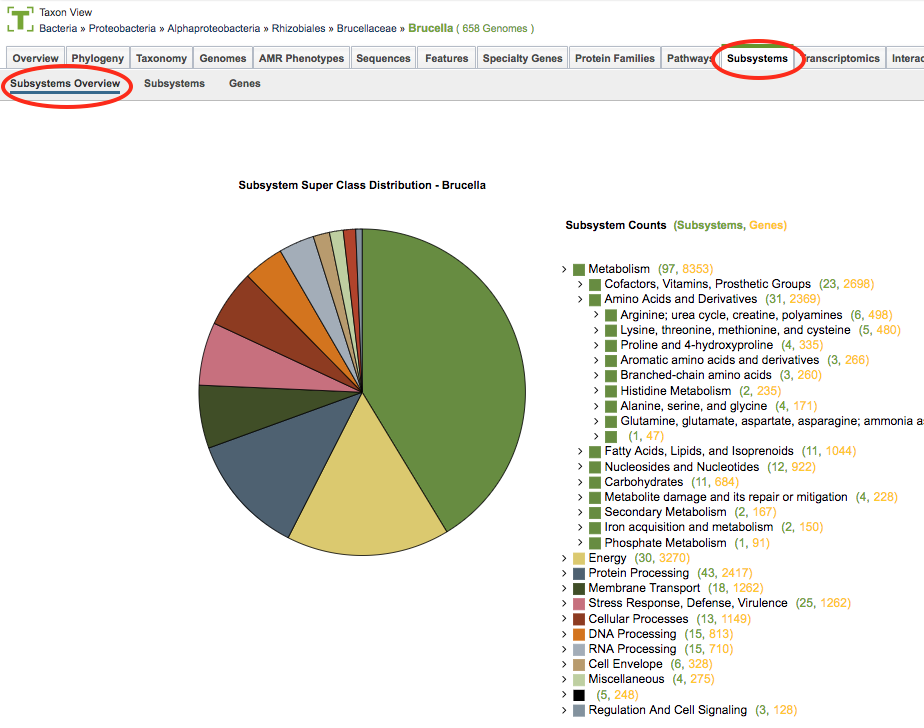Open the Brucellaceae breadcrumb link
Screen dimensions: 924x728
[x=367, y=28]
